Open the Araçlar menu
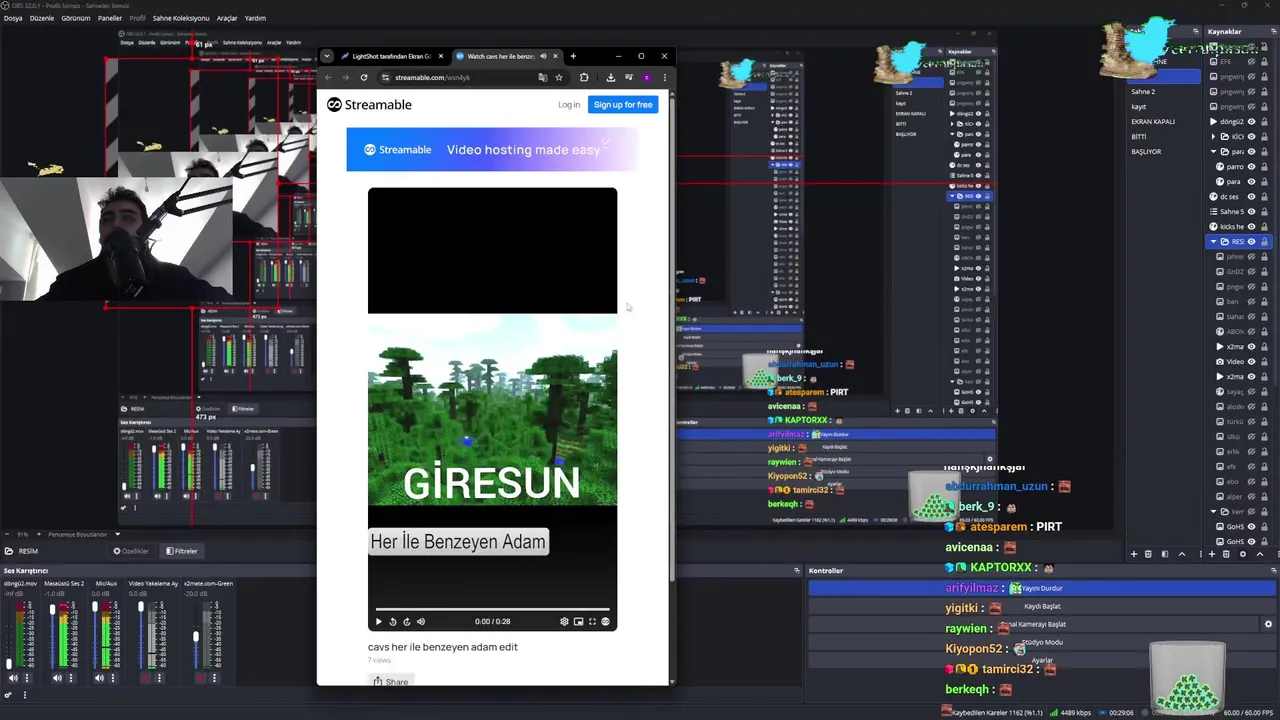The width and height of the screenshot is (1280, 720). (x=227, y=18)
